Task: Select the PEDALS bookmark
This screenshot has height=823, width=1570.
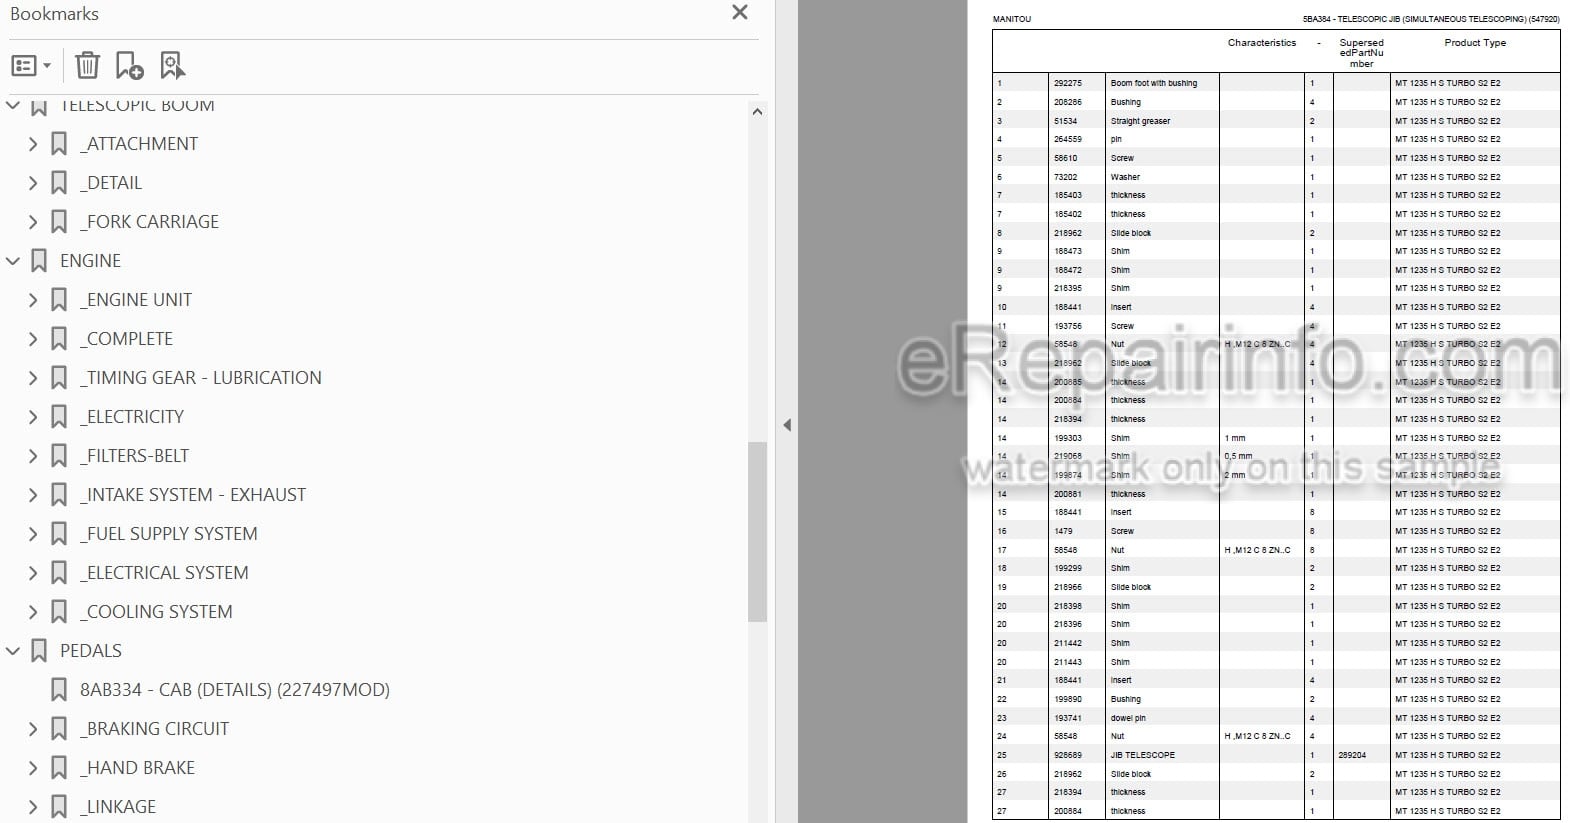Action: [90, 651]
